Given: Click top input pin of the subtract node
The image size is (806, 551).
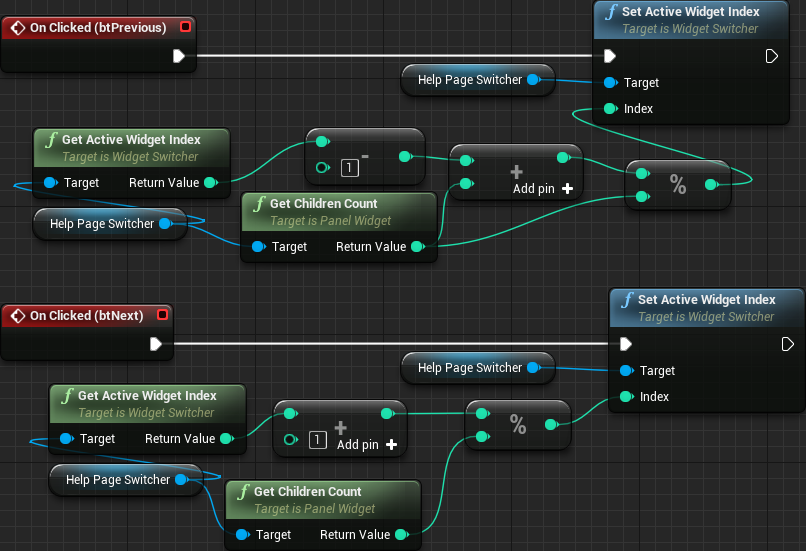Looking at the screenshot, I should tap(322, 141).
